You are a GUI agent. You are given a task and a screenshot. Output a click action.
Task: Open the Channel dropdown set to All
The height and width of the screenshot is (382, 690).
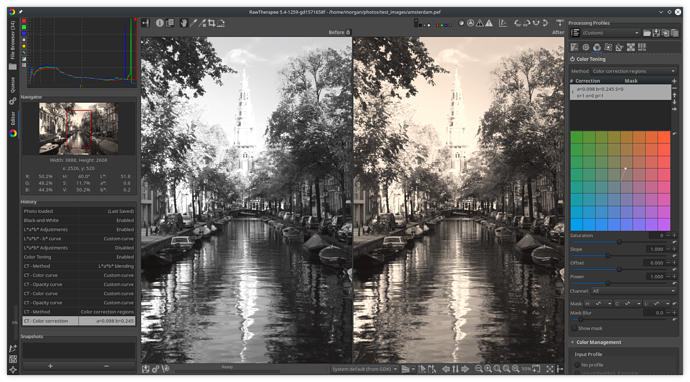(x=634, y=291)
